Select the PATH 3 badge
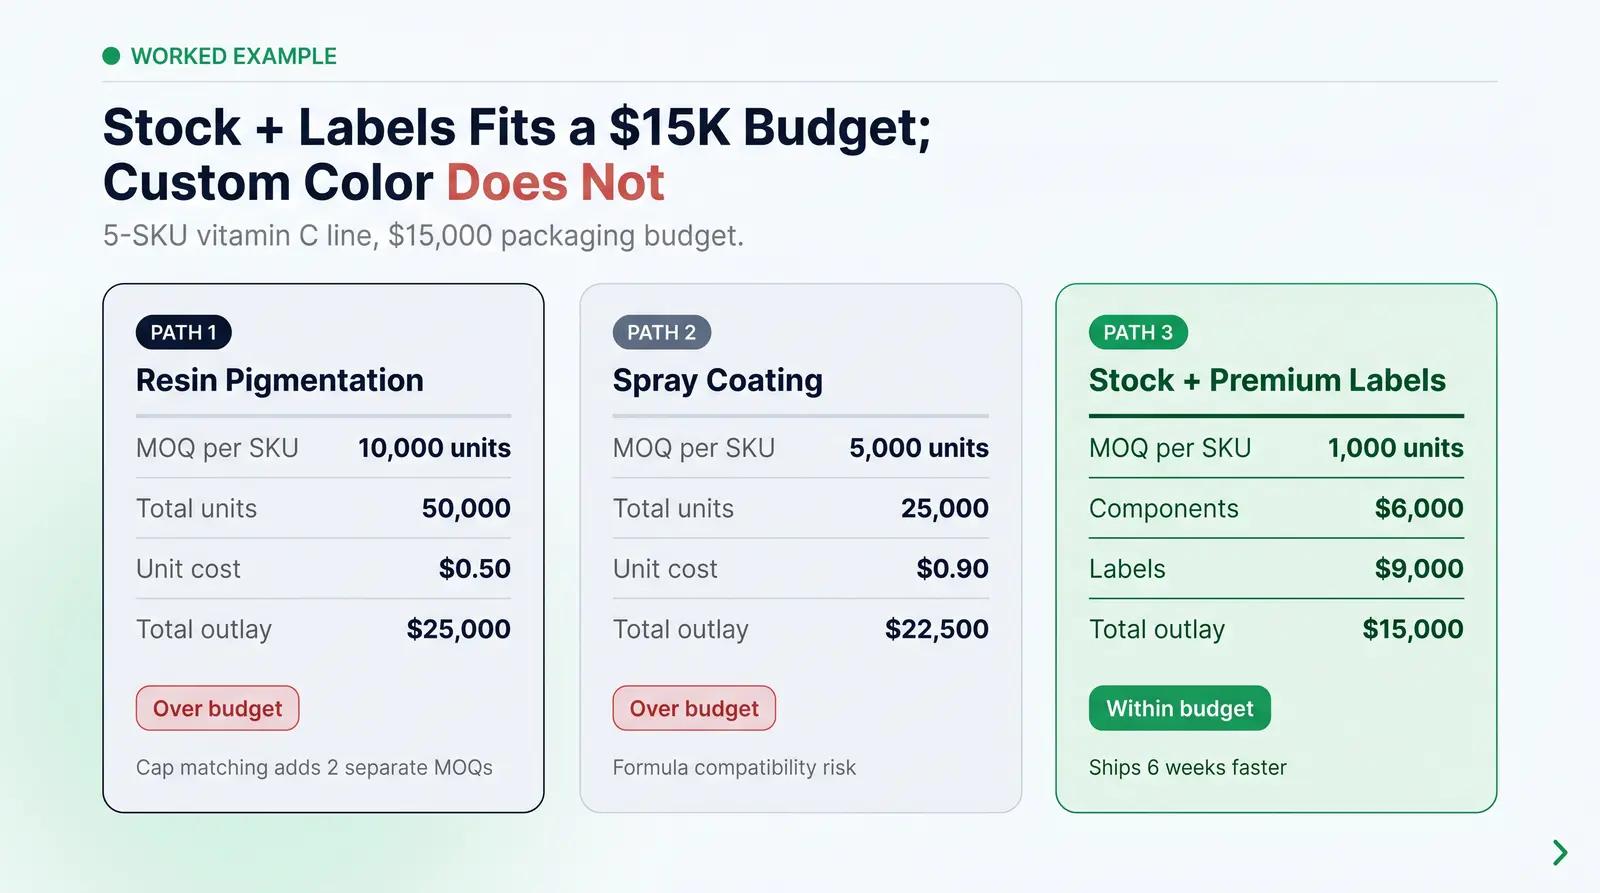This screenshot has height=893, width=1600. pos(1138,332)
